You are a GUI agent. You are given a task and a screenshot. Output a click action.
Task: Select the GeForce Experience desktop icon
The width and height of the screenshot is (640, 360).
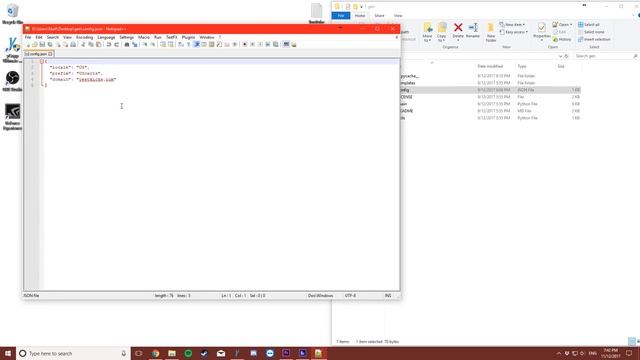point(12,117)
